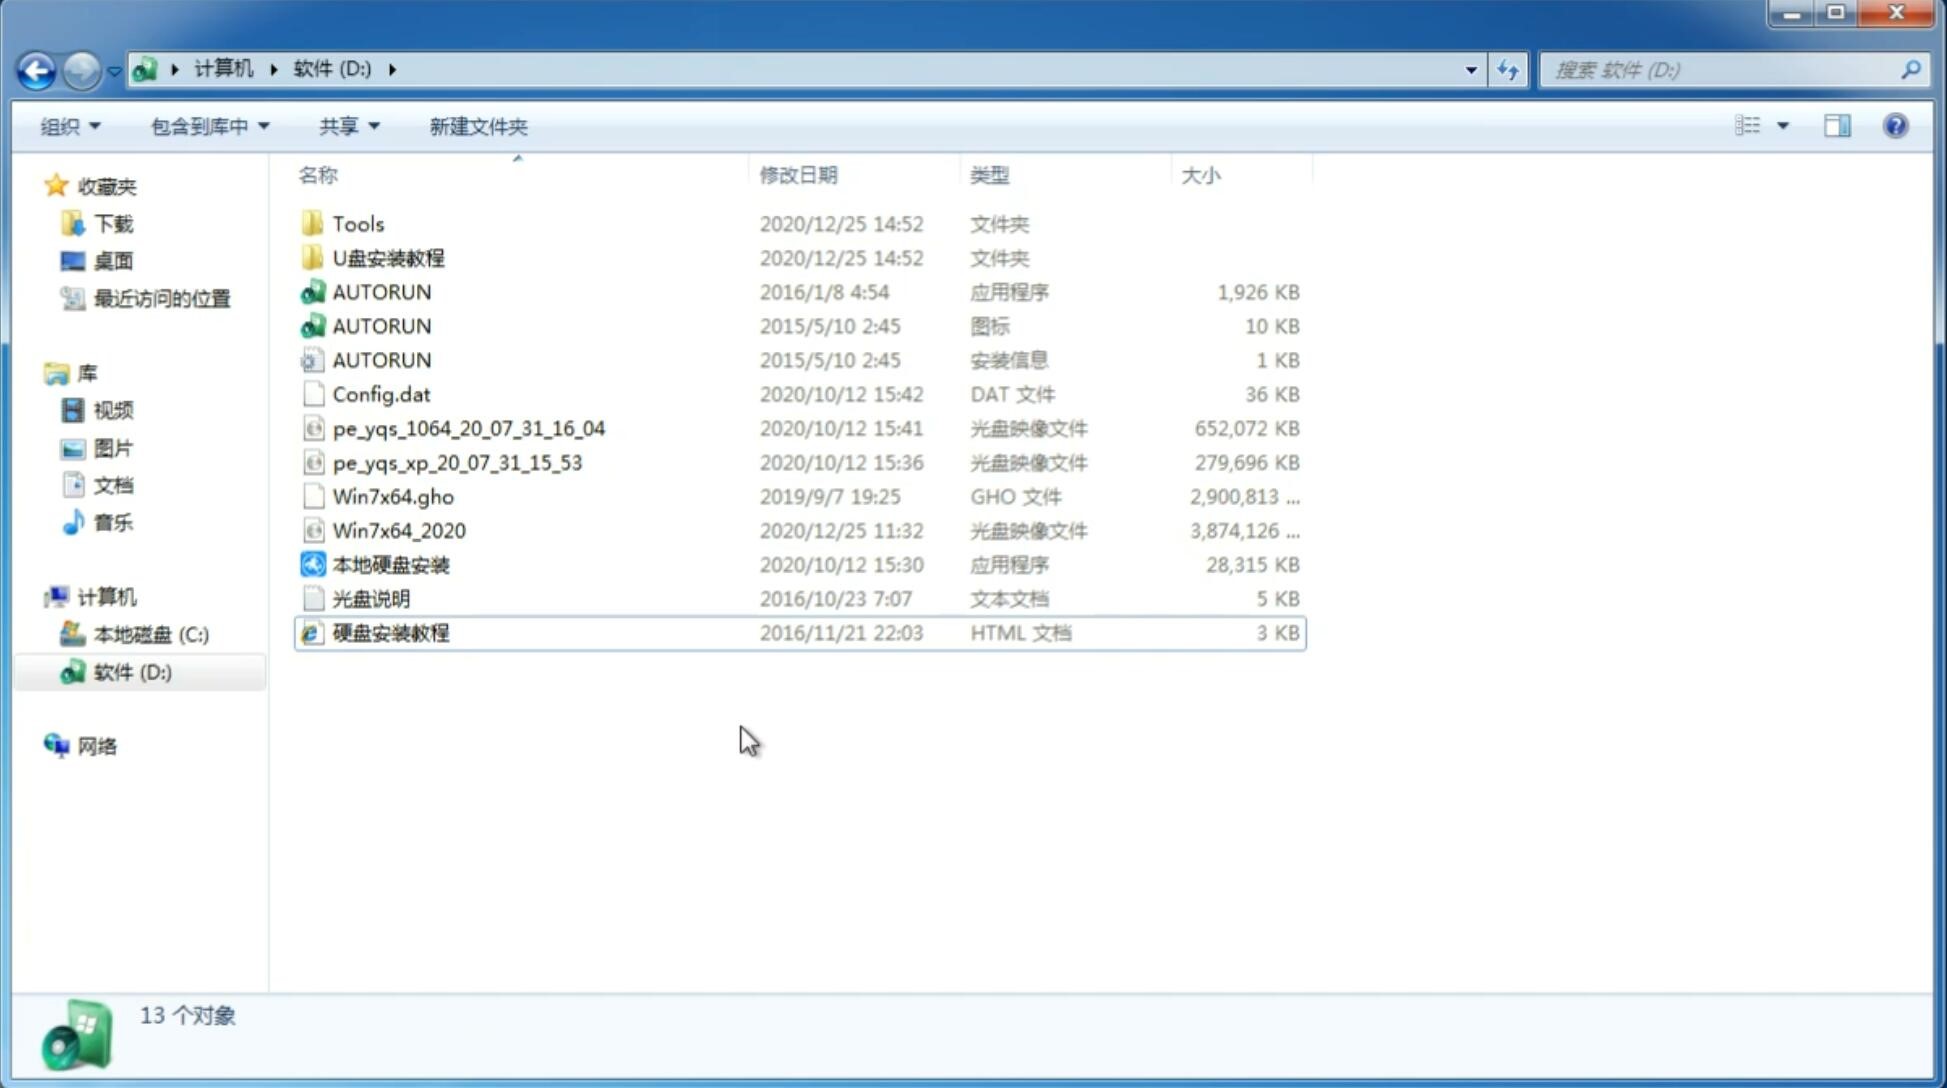
Task: Click 新建文件夹 button
Action: [477, 126]
